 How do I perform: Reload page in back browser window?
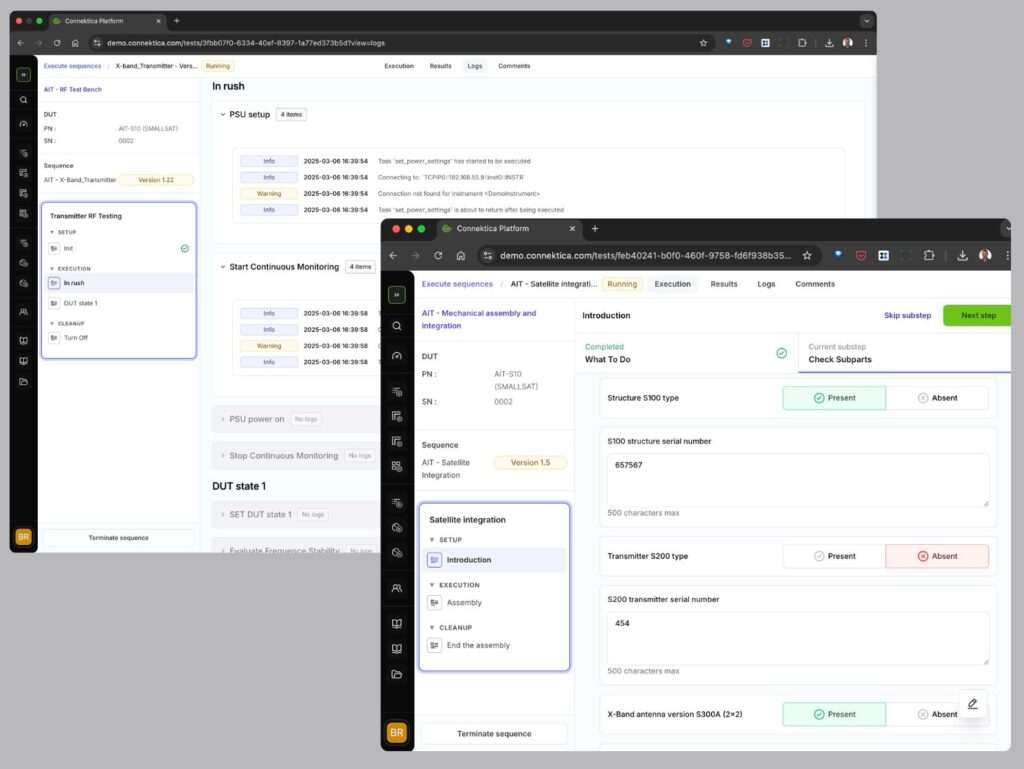click(x=57, y=43)
